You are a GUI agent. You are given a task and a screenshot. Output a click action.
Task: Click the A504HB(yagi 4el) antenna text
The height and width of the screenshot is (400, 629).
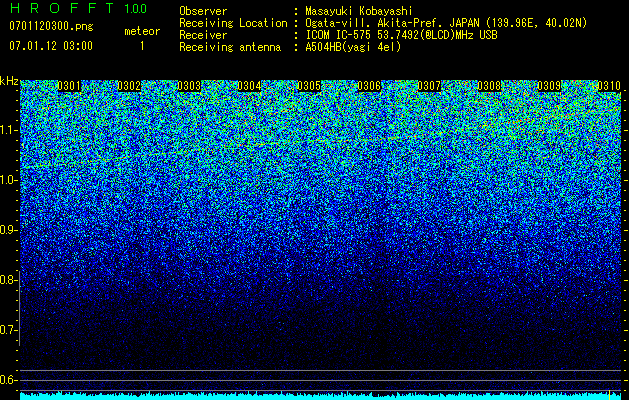click(x=353, y=47)
